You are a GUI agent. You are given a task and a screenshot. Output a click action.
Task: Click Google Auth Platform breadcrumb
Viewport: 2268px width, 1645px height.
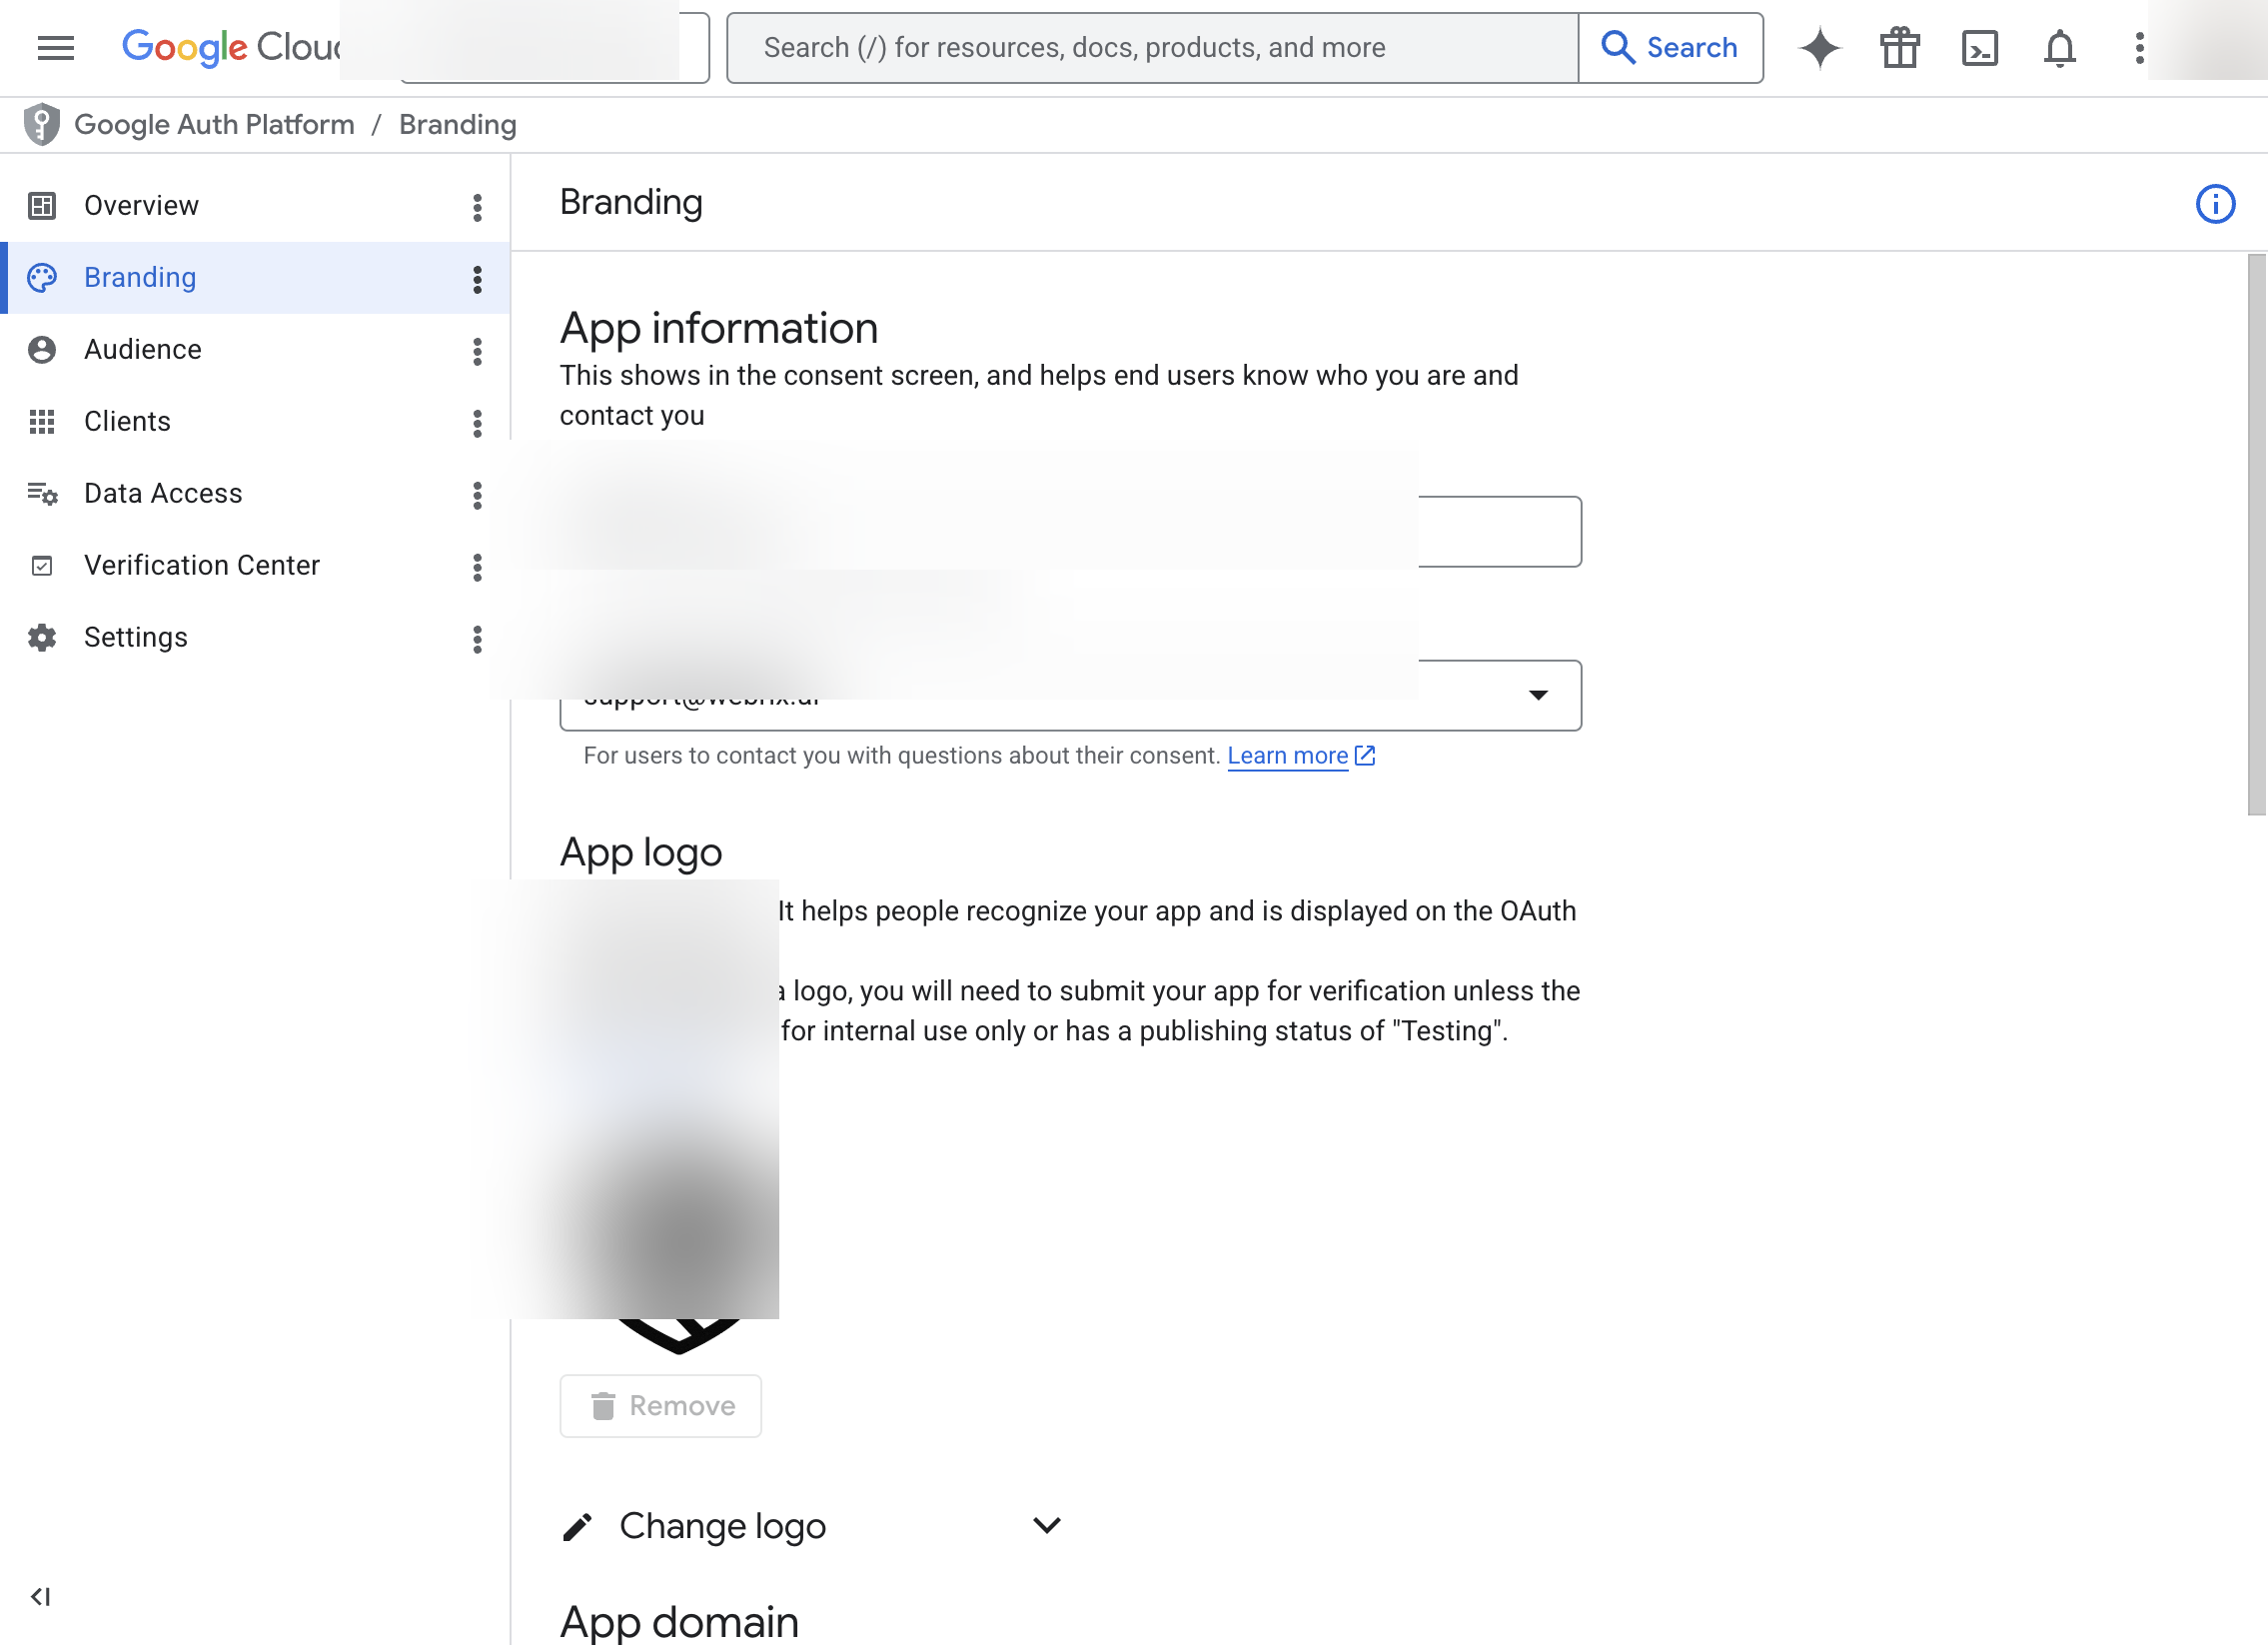click(214, 124)
